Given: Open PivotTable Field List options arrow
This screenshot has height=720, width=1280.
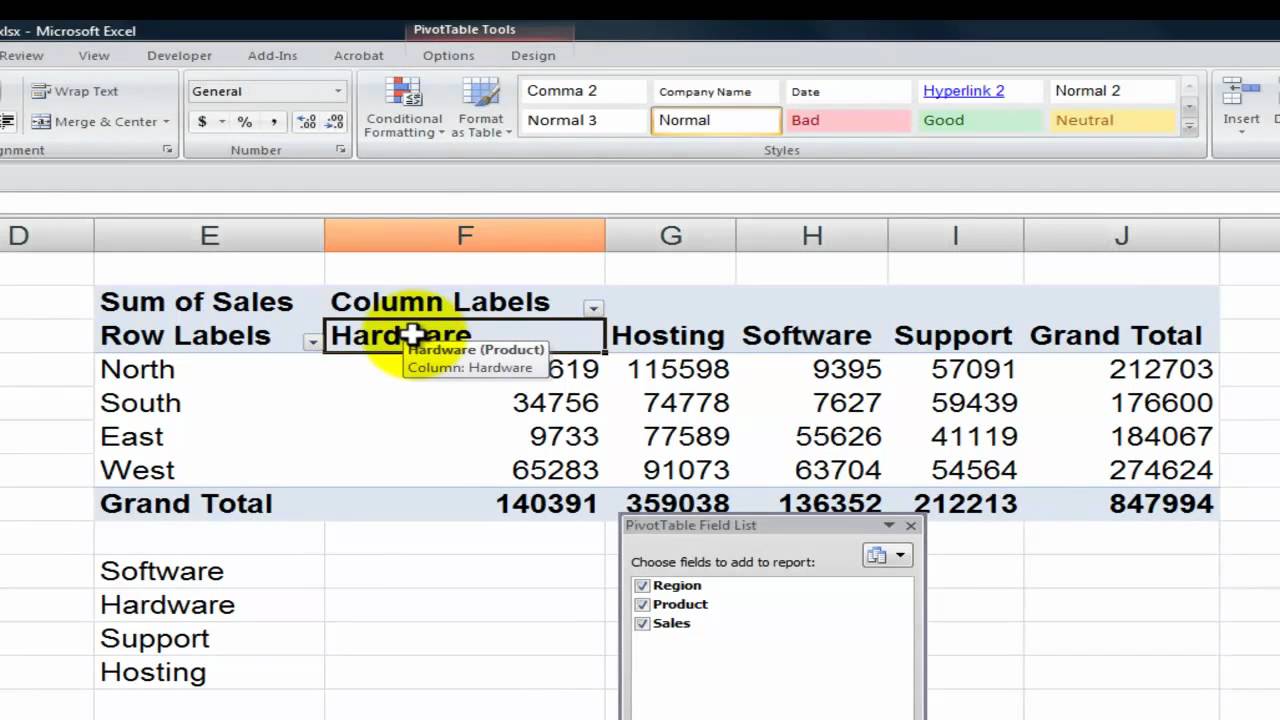Looking at the screenshot, I should click(x=888, y=525).
